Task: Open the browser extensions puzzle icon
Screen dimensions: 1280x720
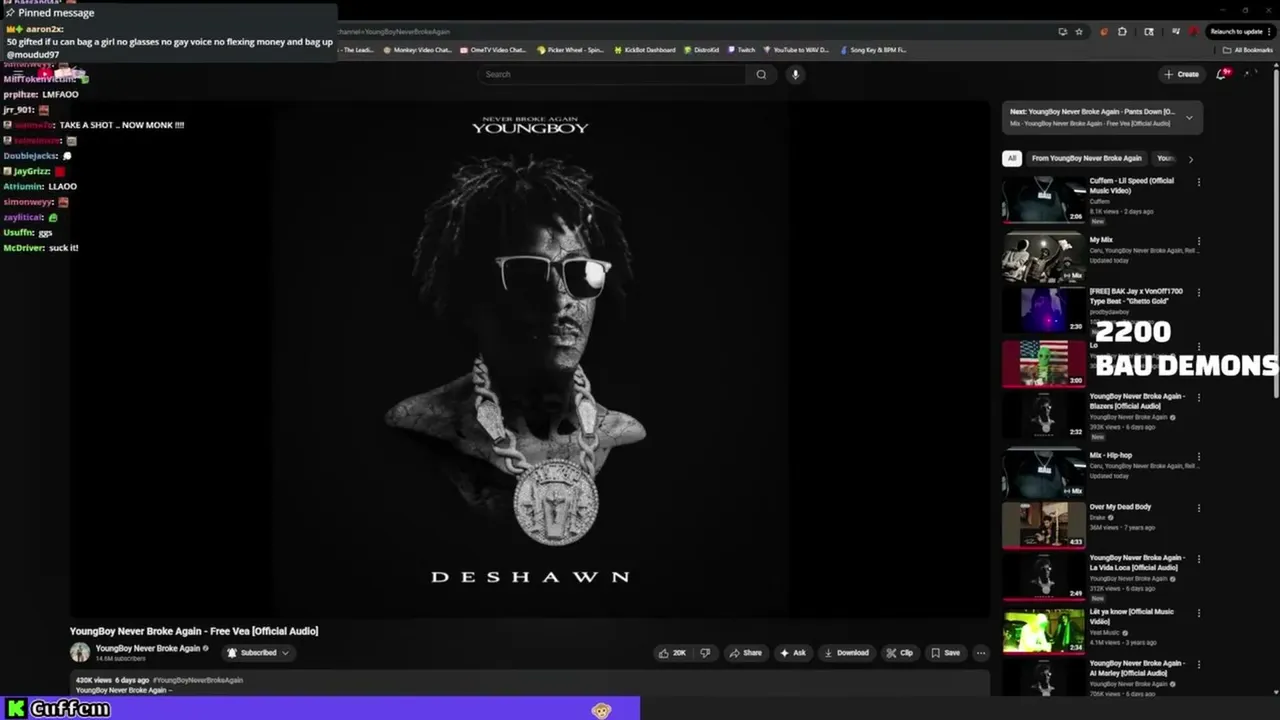Action: (x=1122, y=31)
